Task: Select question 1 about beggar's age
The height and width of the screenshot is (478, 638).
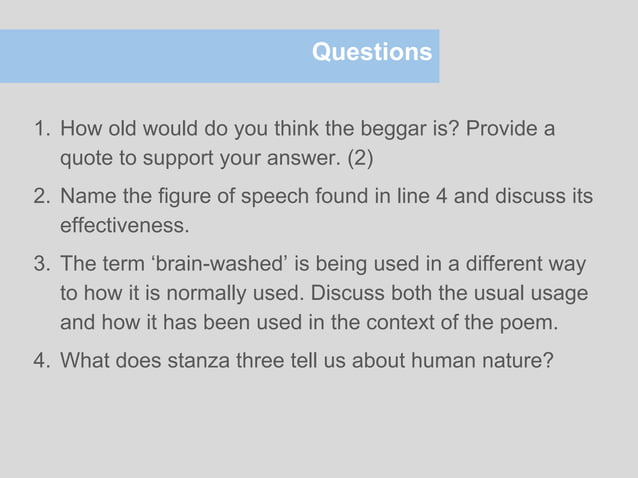Action: pos(295,143)
